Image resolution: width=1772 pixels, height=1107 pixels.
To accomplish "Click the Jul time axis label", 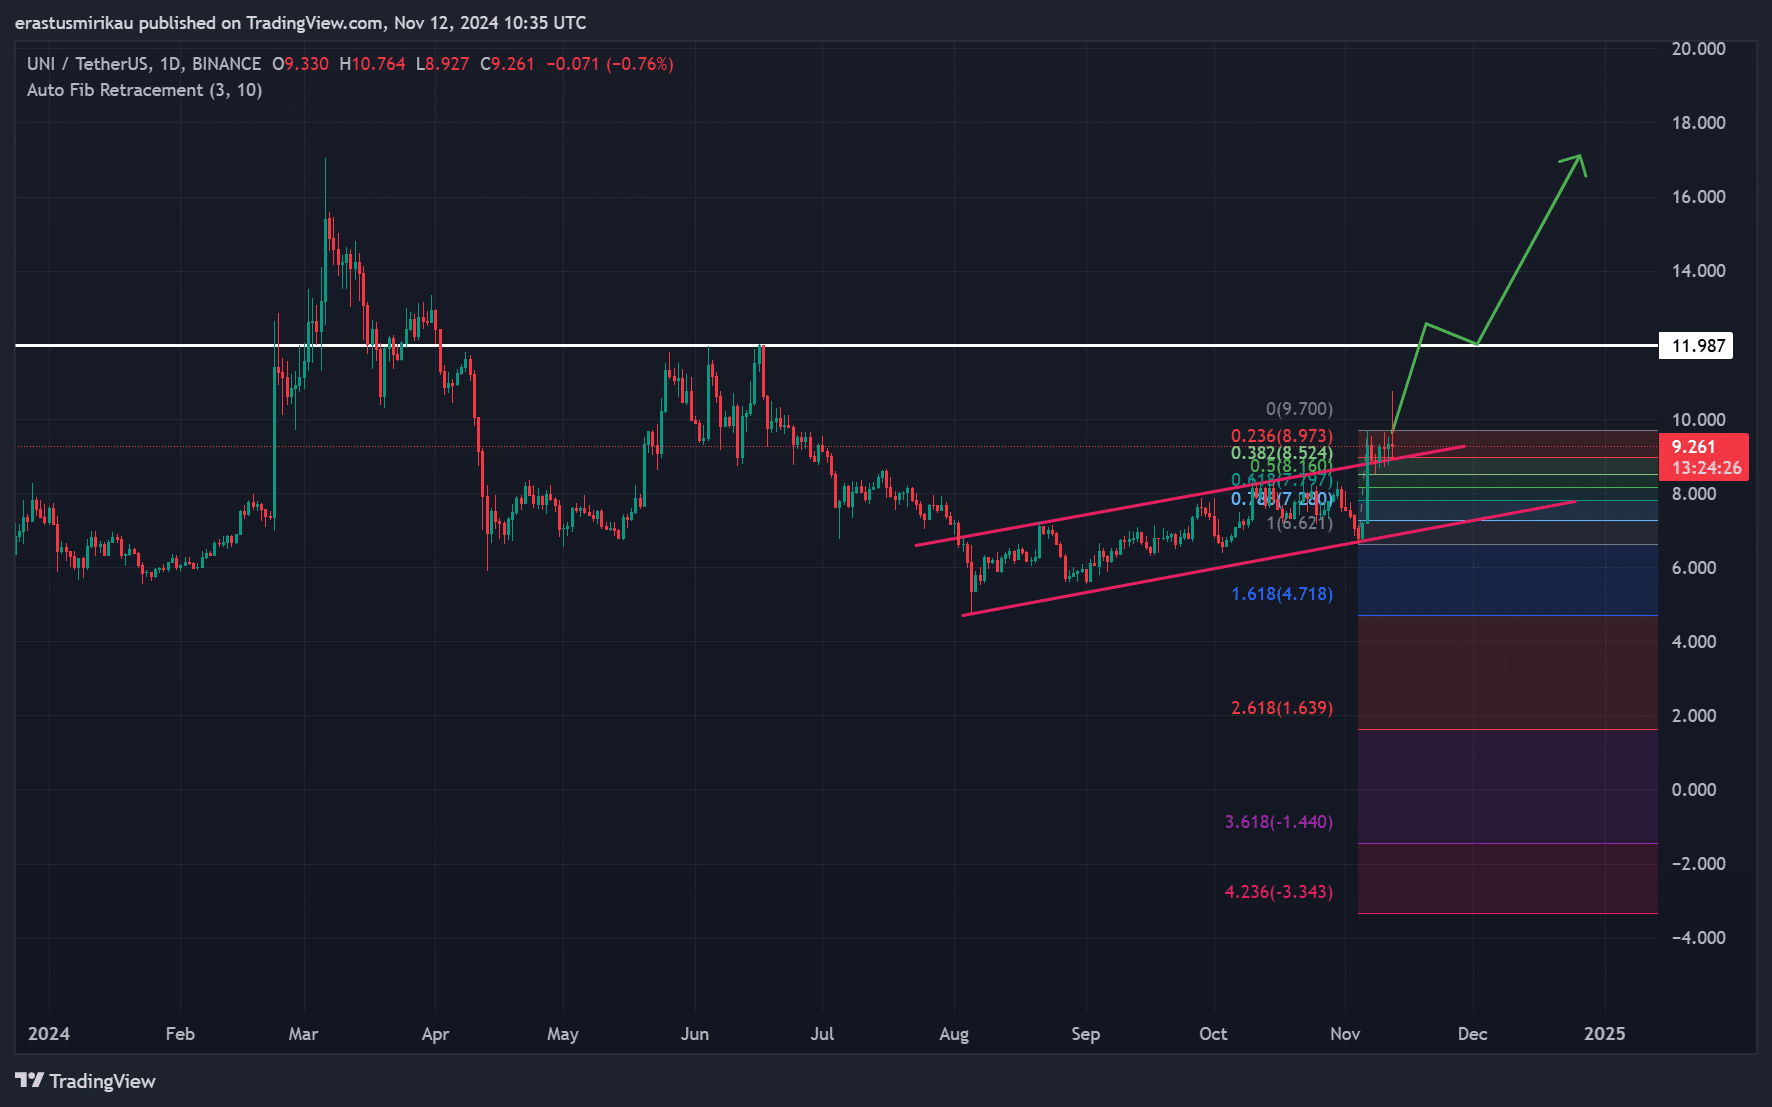I will tap(822, 1034).
